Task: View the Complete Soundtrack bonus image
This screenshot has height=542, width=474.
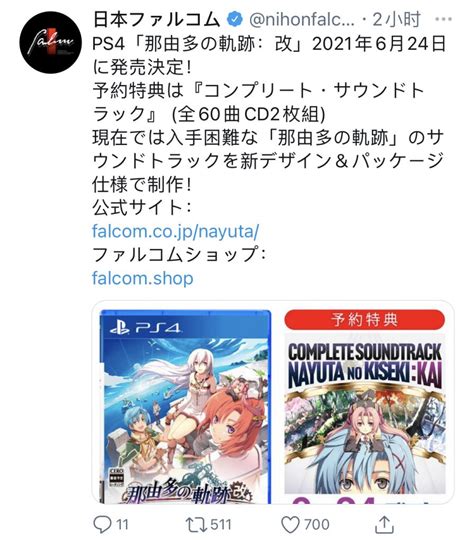Action: tap(364, 406)
